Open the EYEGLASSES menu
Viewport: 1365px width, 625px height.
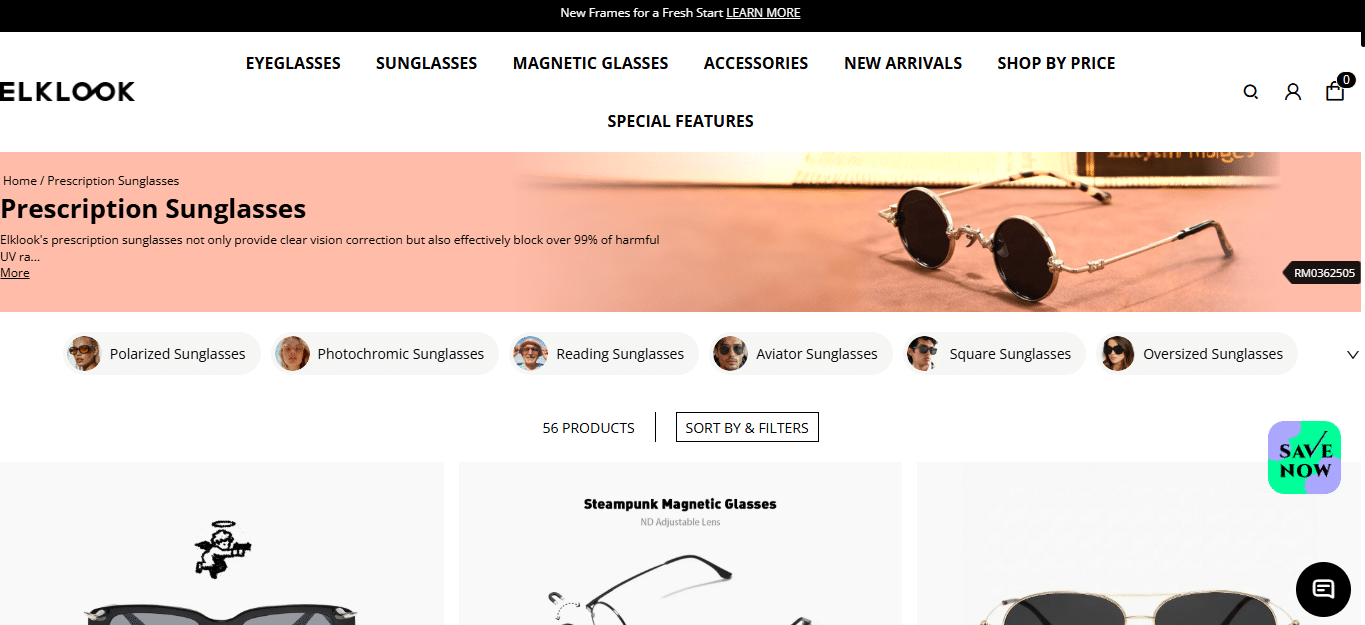pyautogui.click(x=293, y=63)
